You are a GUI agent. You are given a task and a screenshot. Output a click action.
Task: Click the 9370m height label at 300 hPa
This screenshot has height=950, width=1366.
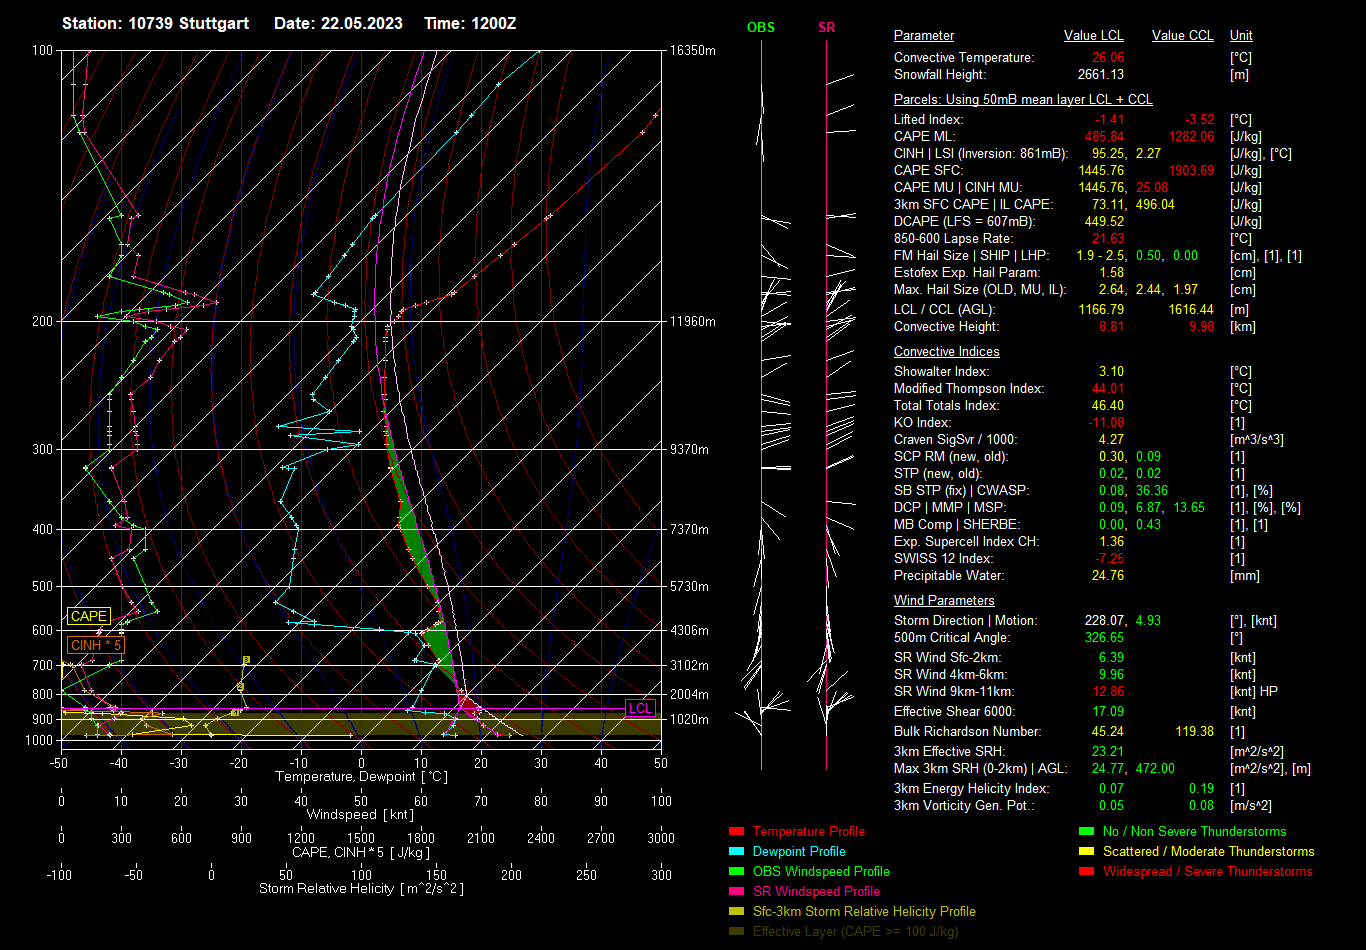pyautogui.click(x=690, y=450)
